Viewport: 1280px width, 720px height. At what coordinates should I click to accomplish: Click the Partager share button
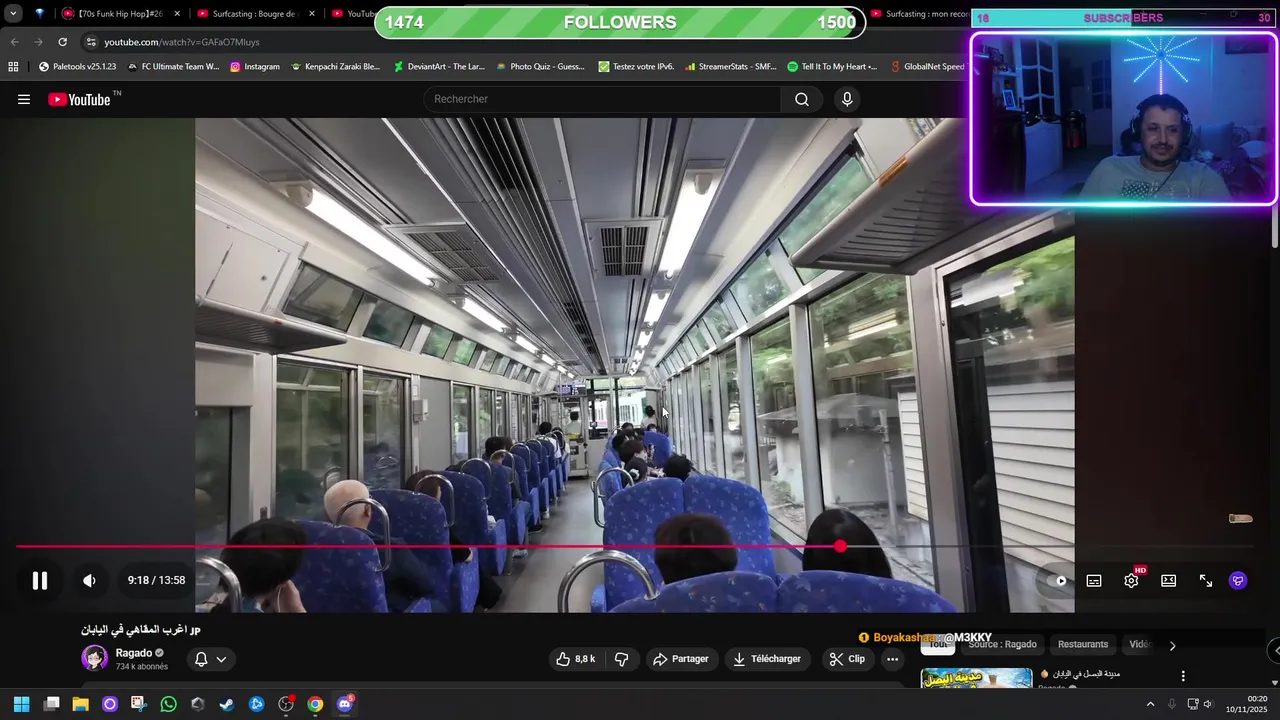point(681,659)
